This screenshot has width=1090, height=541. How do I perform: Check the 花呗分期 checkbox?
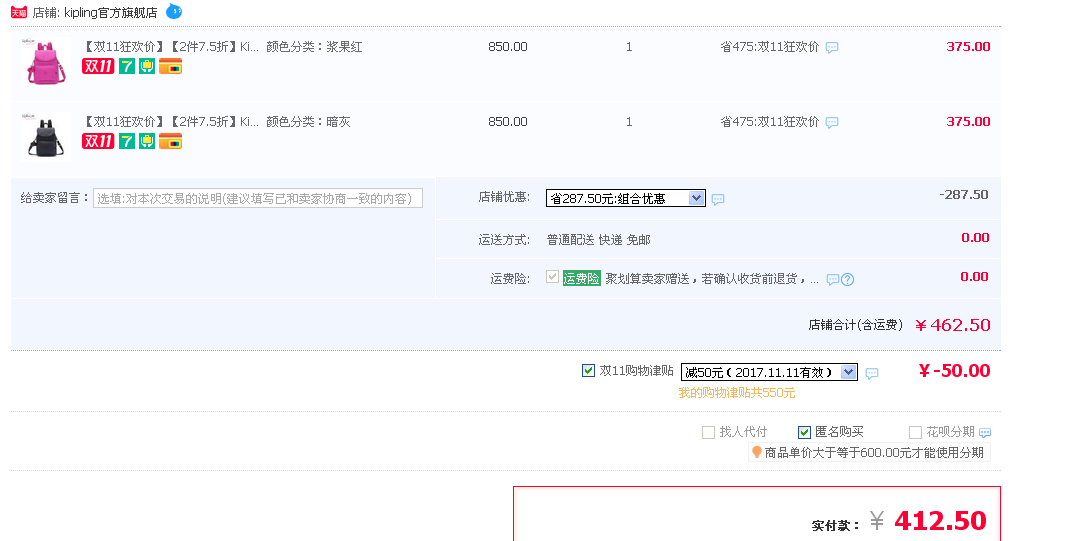tap(916, 433)
